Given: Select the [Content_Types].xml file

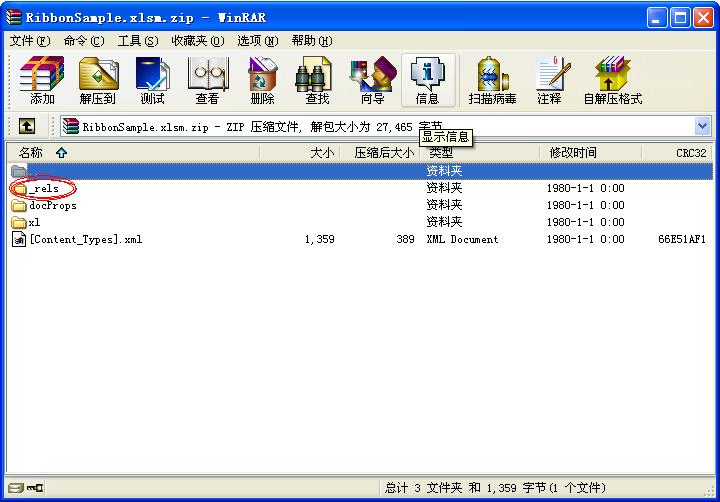Looking at the screenshot, I should 85,239.
